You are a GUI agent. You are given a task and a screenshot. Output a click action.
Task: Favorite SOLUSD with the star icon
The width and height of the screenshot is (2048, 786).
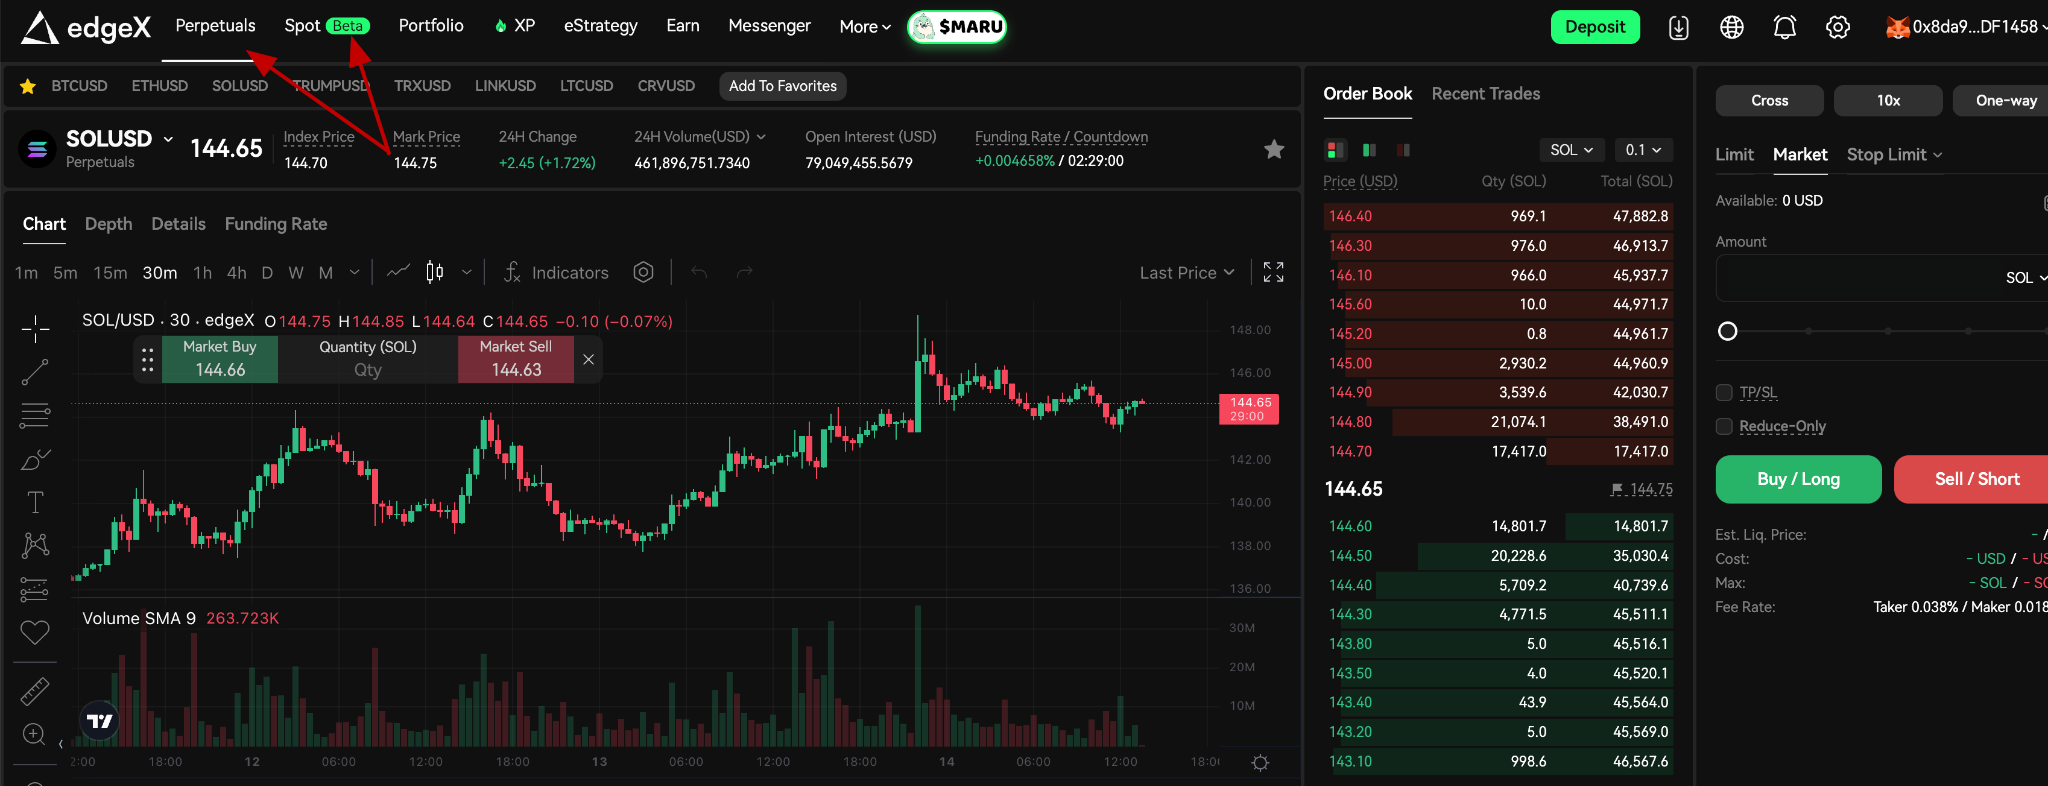[1274, 149]
